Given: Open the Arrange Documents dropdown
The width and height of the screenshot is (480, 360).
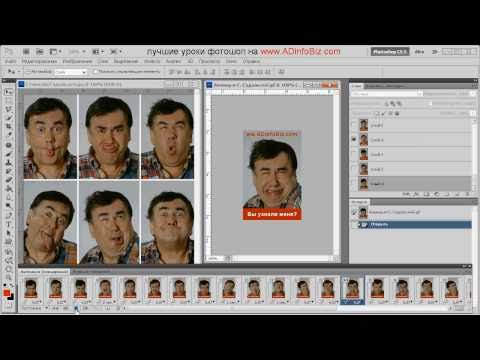Looking at the screenshot, I should (97, 52).
